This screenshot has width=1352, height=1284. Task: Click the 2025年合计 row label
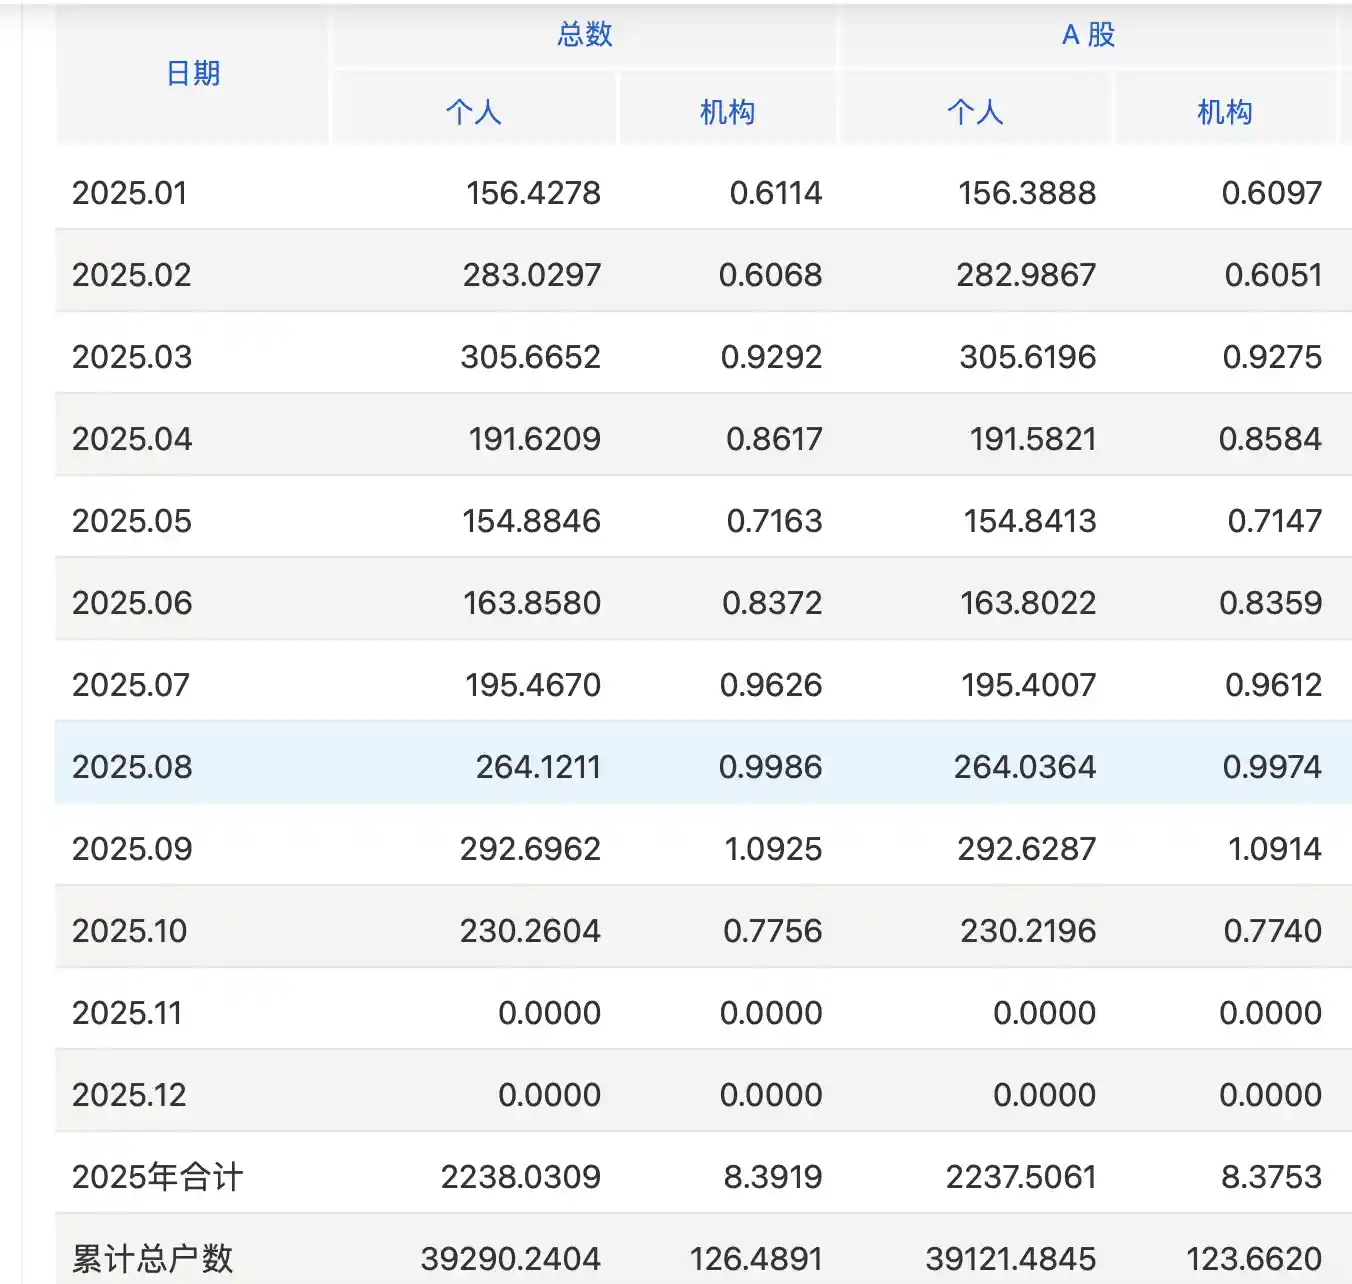click(157, 1177)
